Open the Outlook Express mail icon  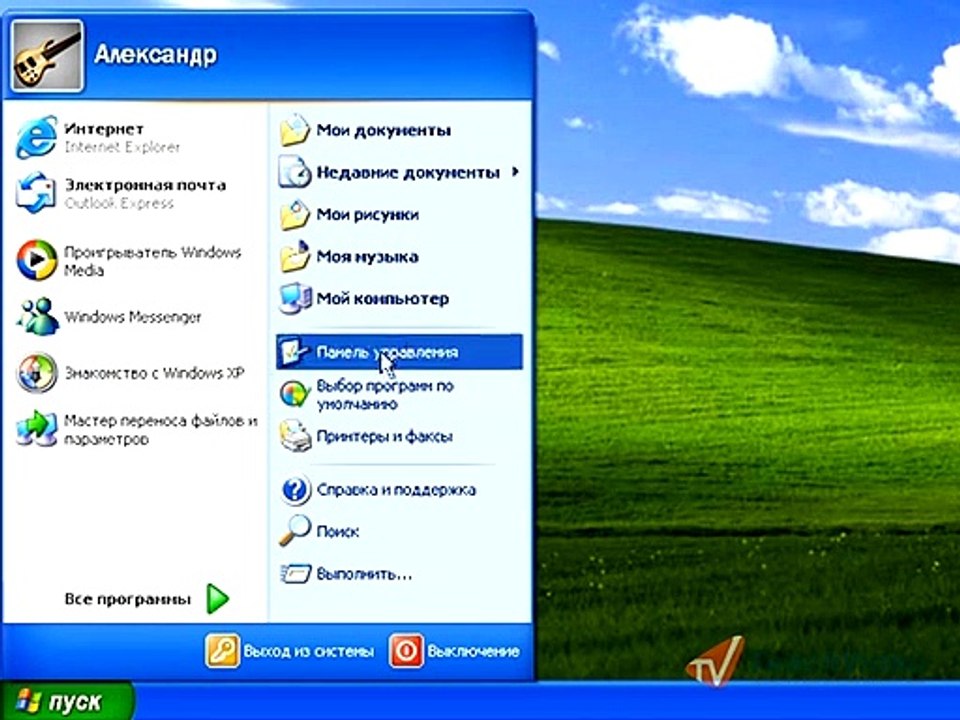click(36, 193)
